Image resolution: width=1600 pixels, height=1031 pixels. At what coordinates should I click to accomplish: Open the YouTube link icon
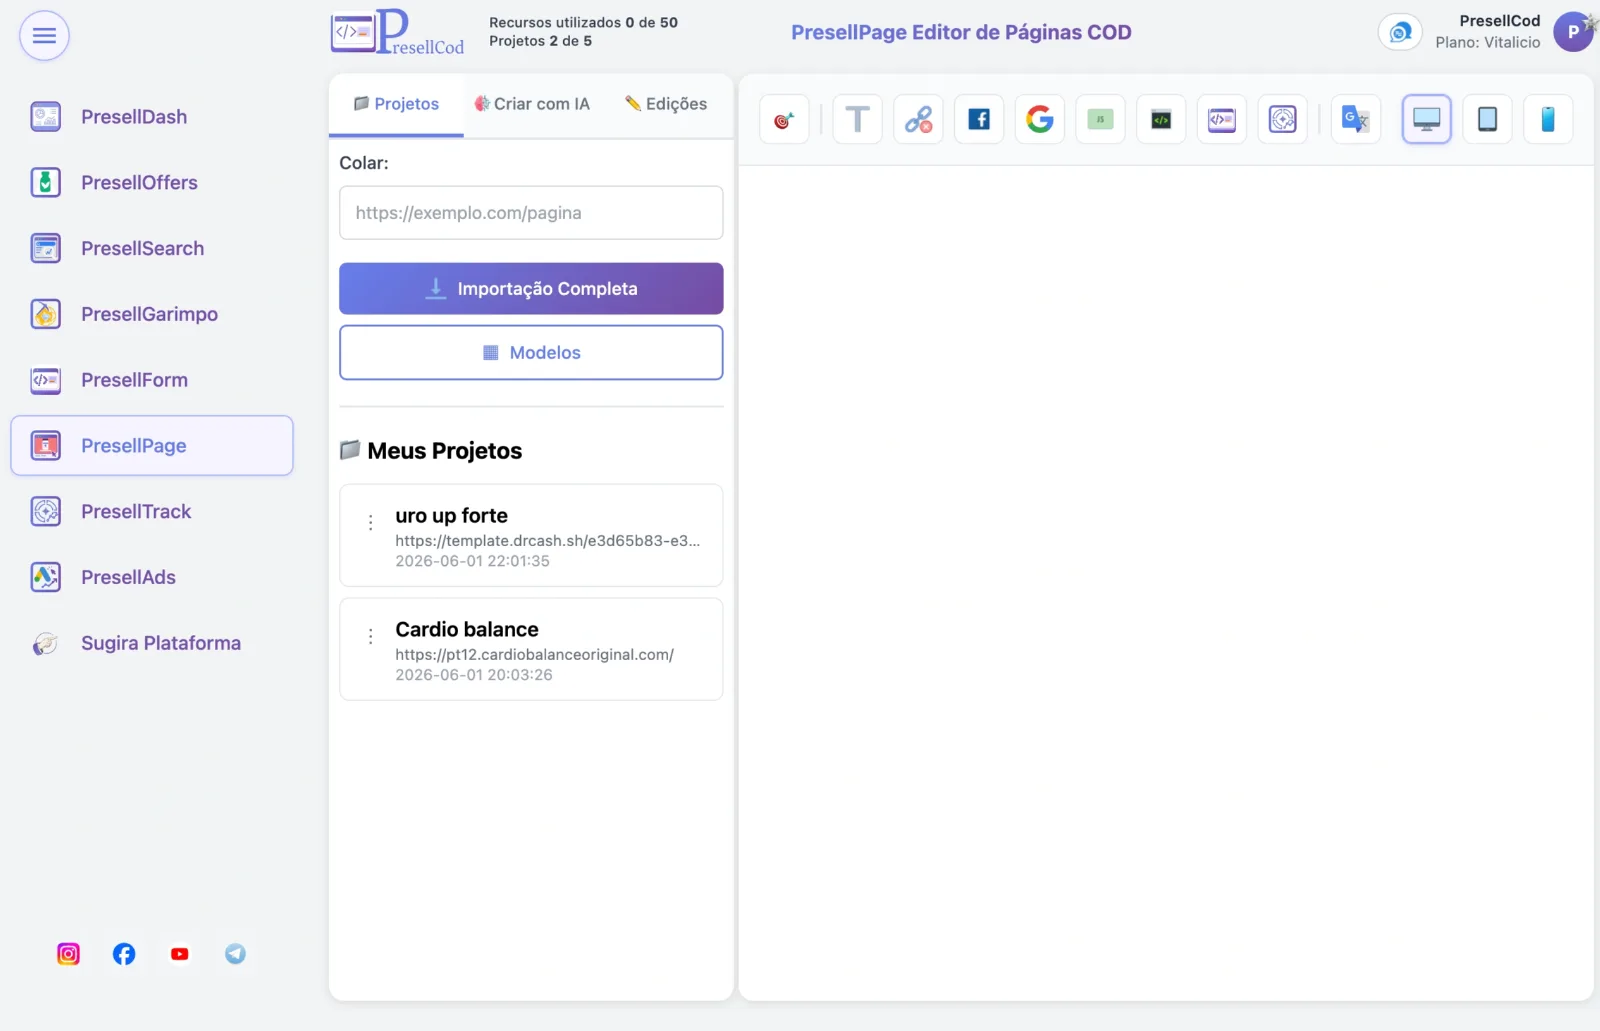click(x=180, y=954)
